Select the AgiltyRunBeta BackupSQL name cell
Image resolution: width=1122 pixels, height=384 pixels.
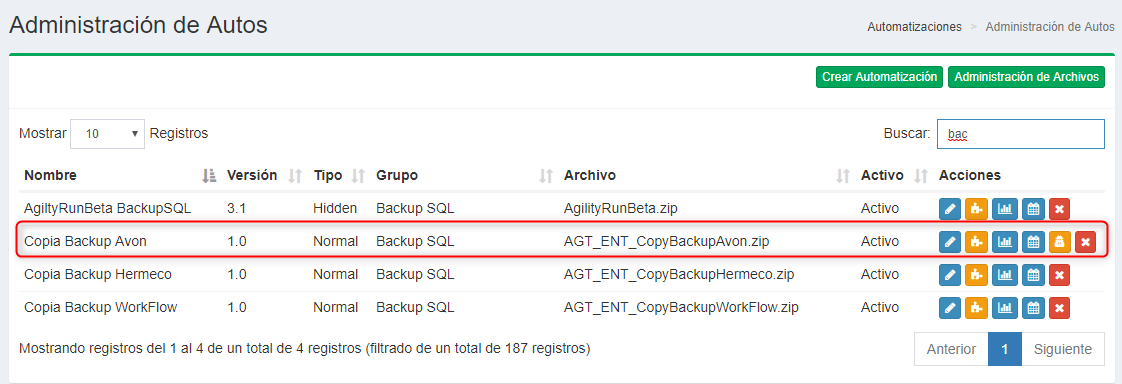click(107, 209)
